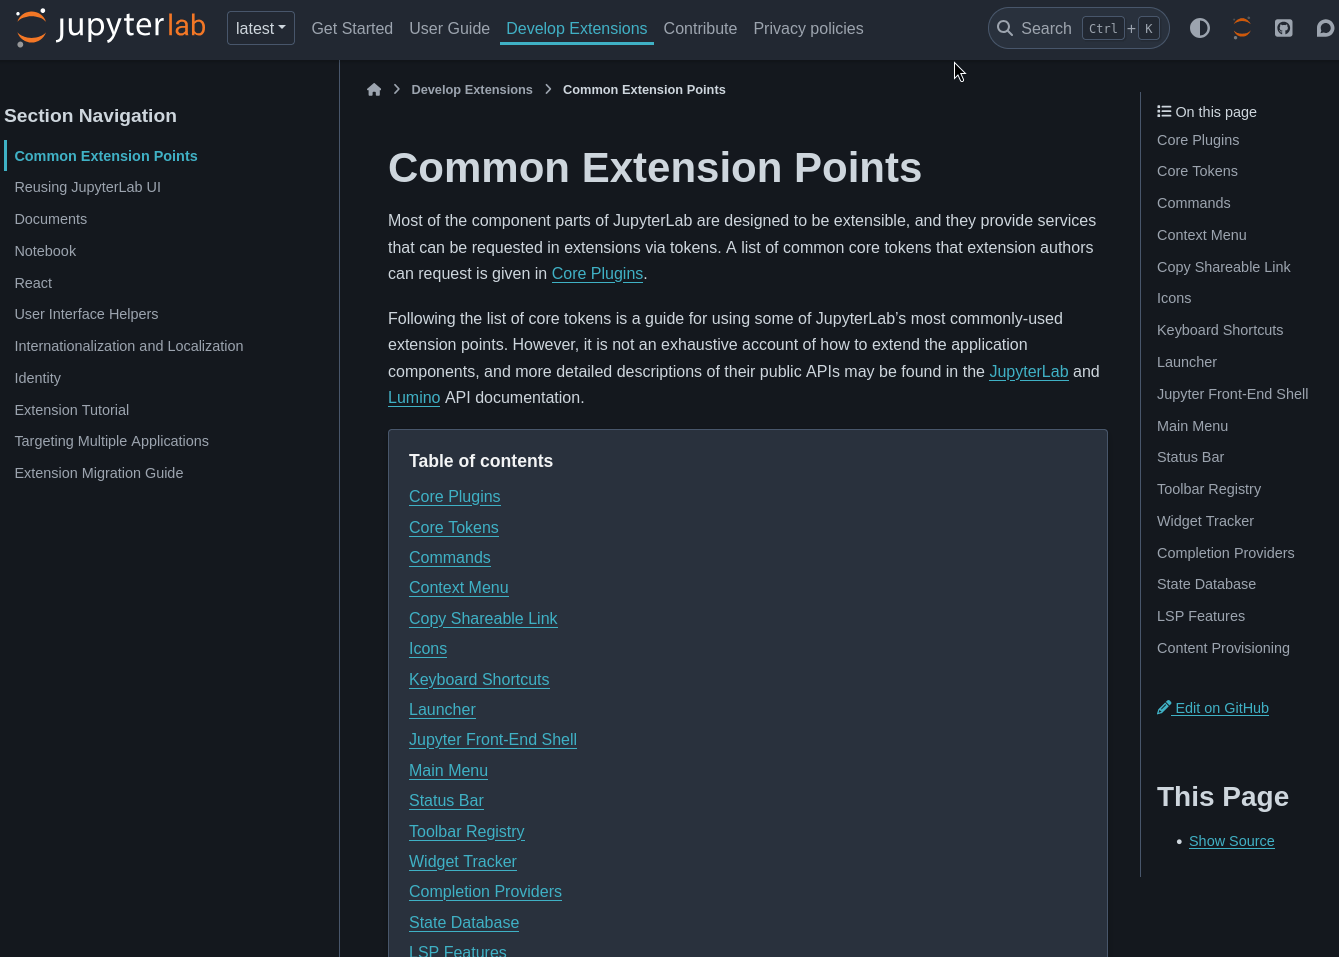Click Widget Tracker in table of contents
Image resolution: width=1339 pixels, height=957 pixels.
(x=462, y=861)
